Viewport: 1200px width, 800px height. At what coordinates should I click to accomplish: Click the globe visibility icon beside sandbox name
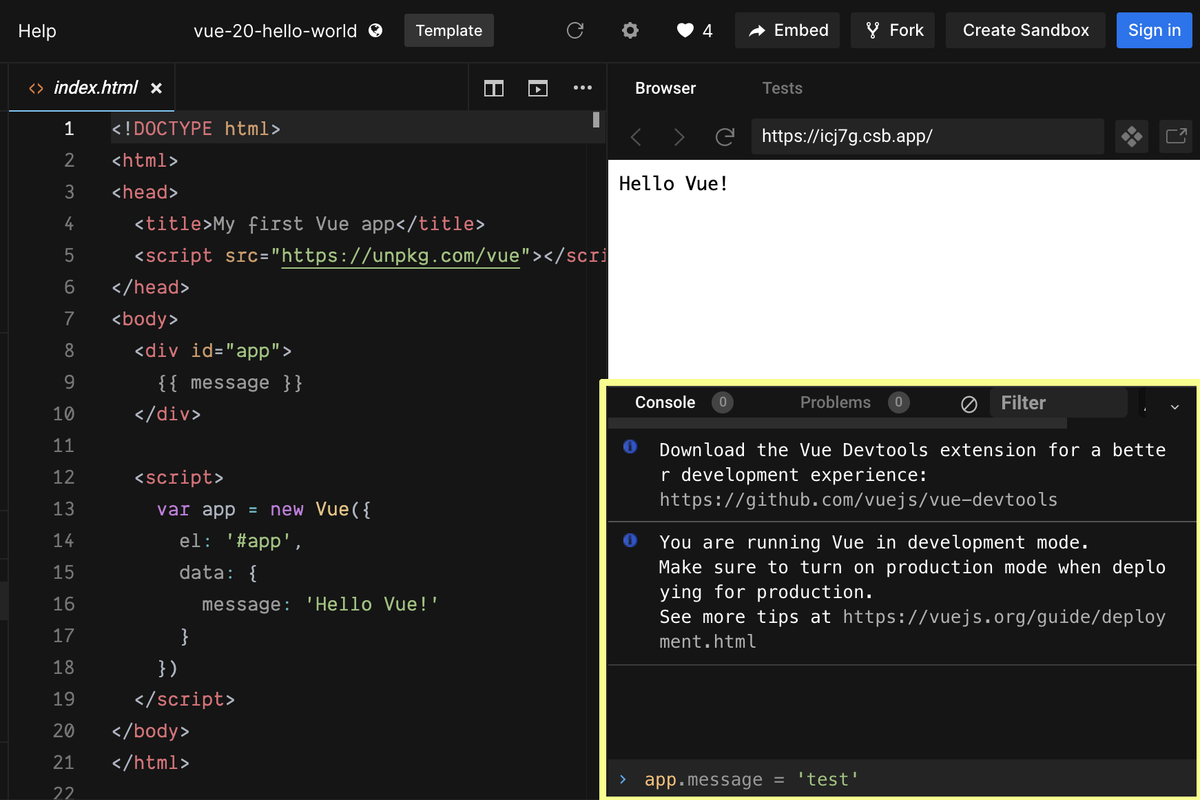coord(375,30)
